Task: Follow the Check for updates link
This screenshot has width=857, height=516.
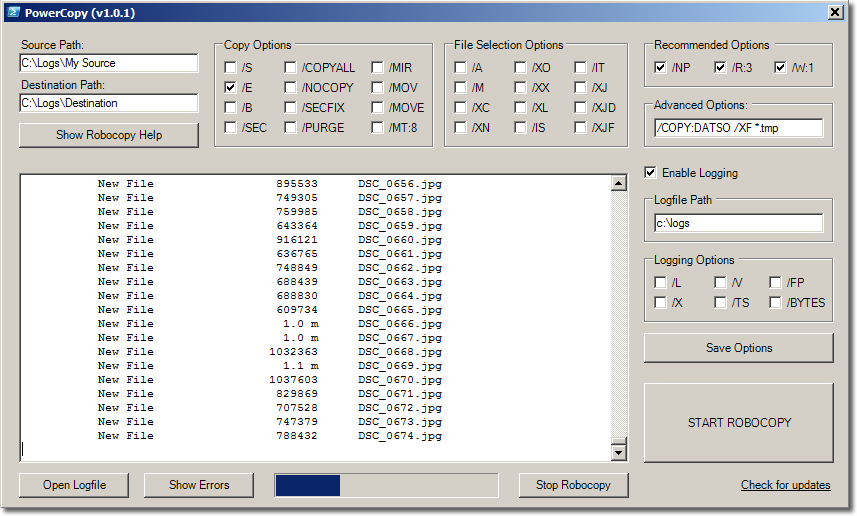Action: (785, 485)
